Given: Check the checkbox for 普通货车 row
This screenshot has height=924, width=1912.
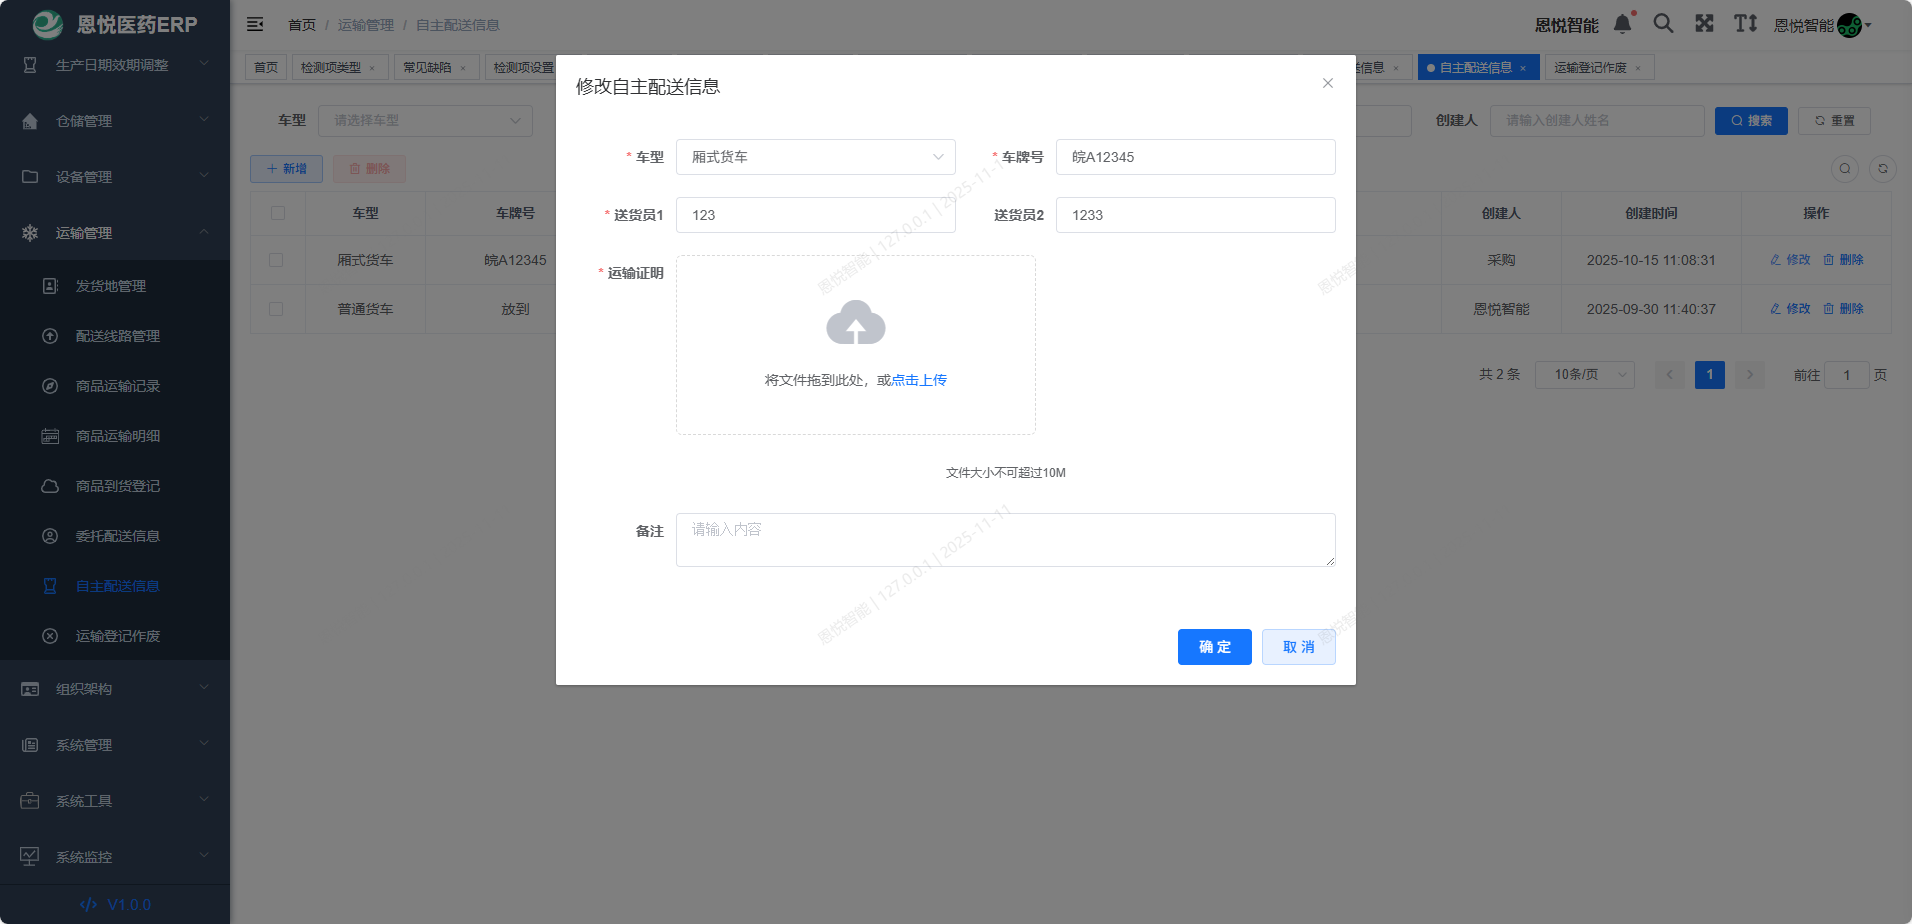Looking at the screenshot, I should [x=277, y=308].
